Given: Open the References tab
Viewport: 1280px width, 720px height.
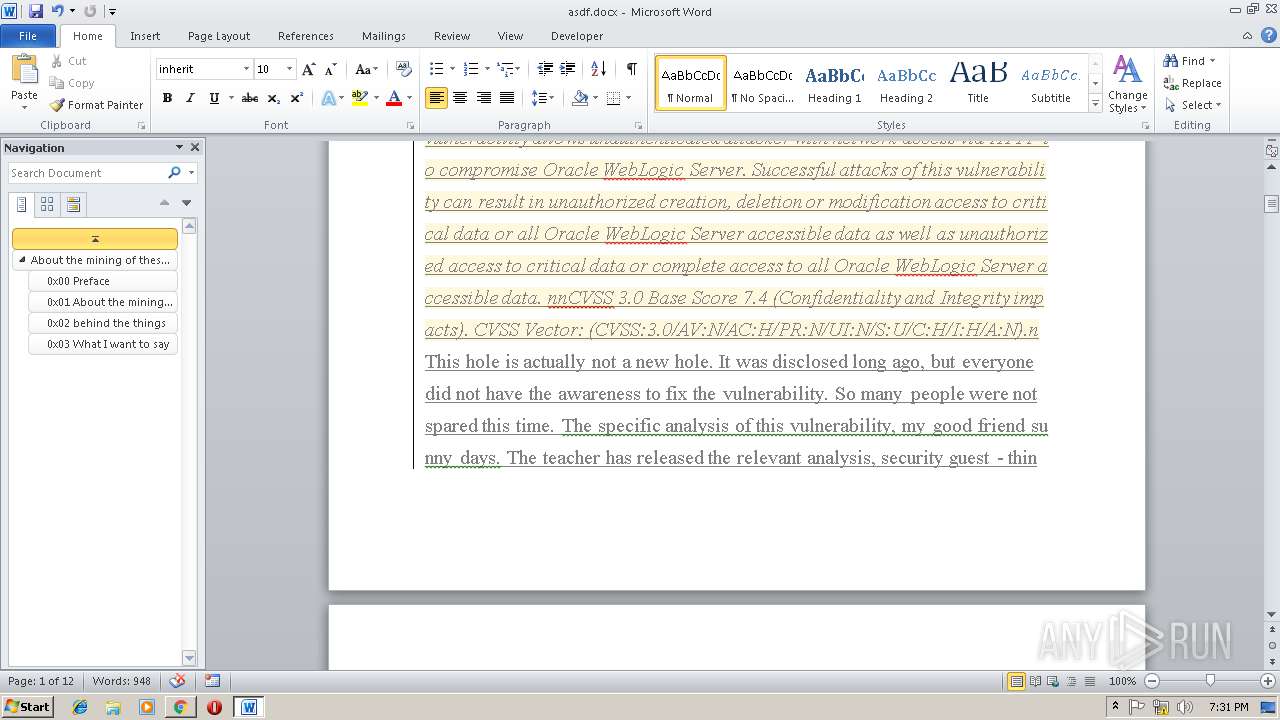Looking at the screenshot, I should point(306,36).
